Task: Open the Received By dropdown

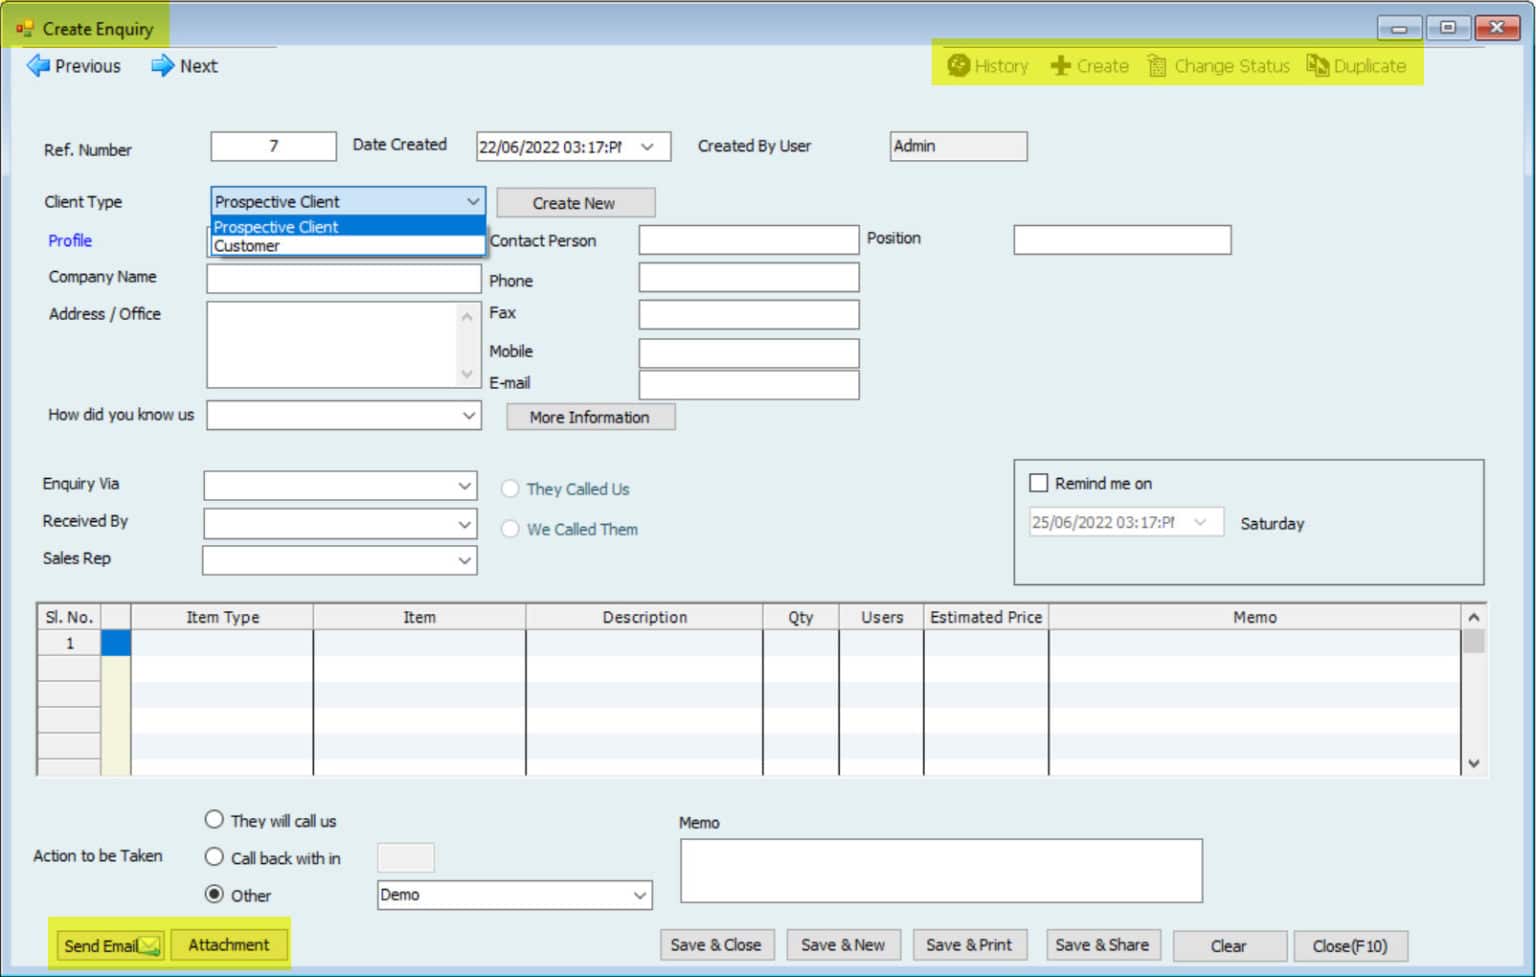Action: 464,524
